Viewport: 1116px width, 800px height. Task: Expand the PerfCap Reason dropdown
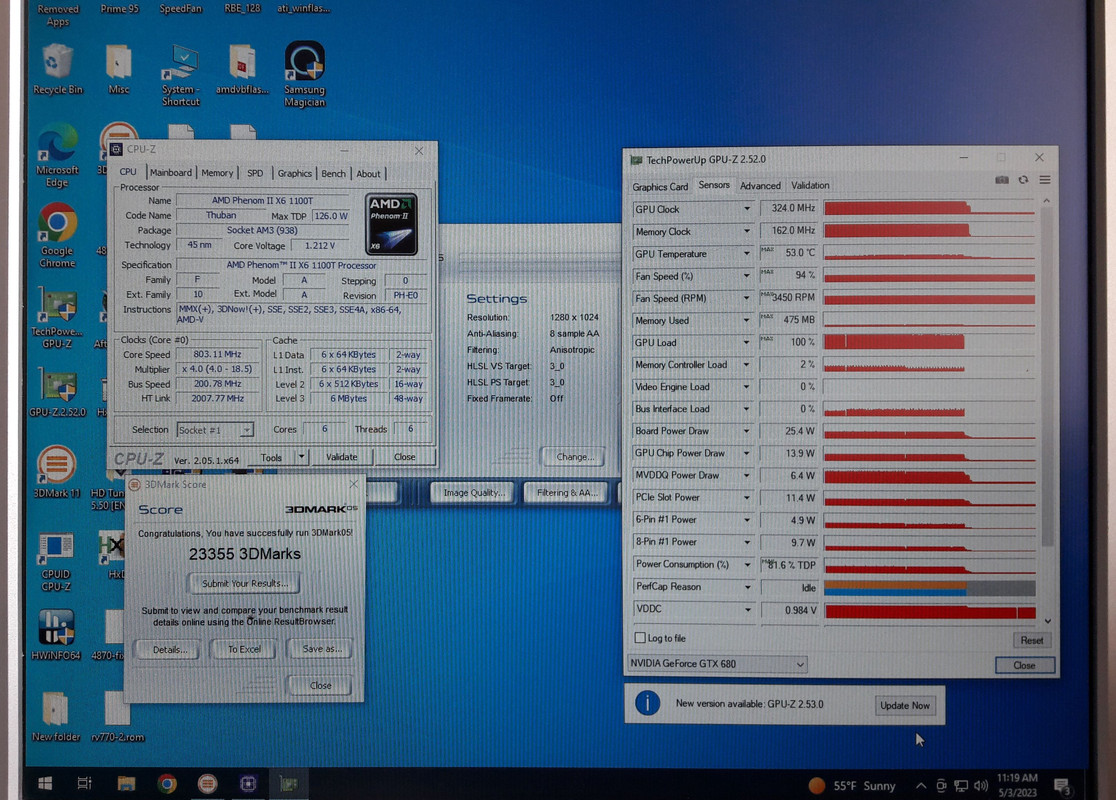click(747, 586)
